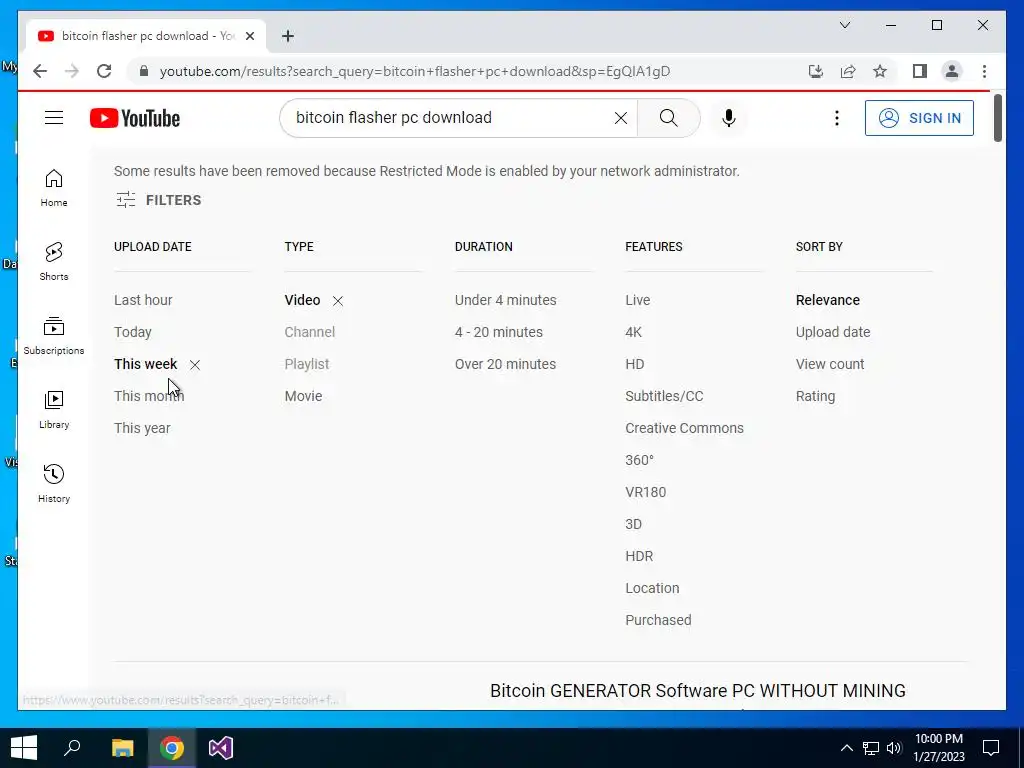Image resolution: width=1024 pixels, height=768 pixels.
Task: Enable the Subtitles/CC filter
Action: click(x=664, y=396)
